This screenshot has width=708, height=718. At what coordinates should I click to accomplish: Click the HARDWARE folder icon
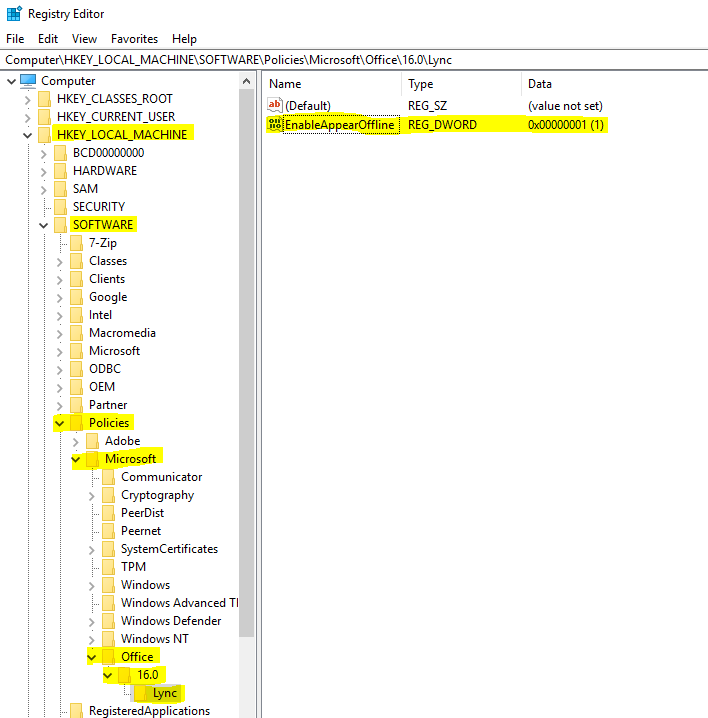(60, 171)
